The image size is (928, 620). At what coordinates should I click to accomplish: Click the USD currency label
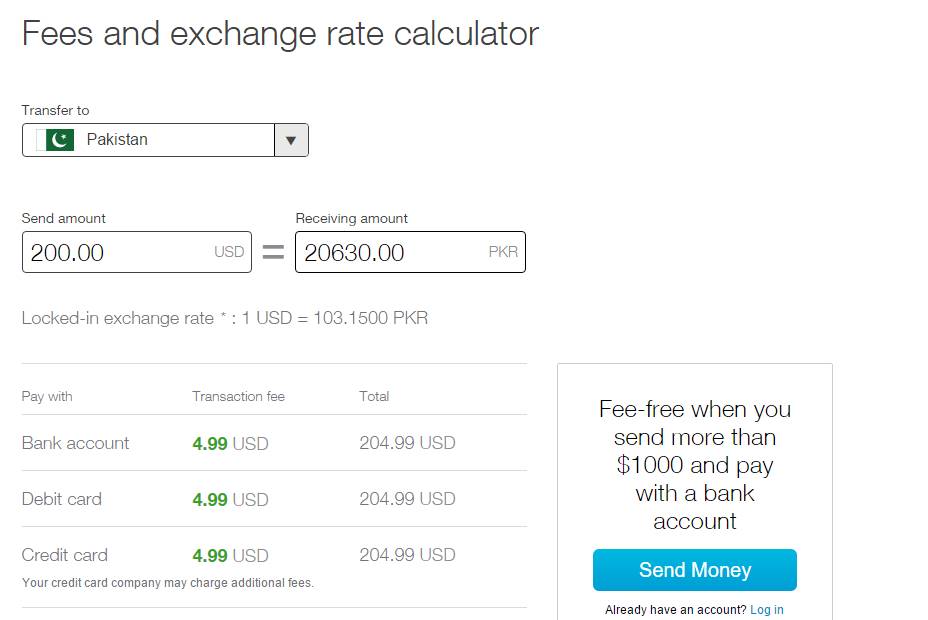coord(231,251)
